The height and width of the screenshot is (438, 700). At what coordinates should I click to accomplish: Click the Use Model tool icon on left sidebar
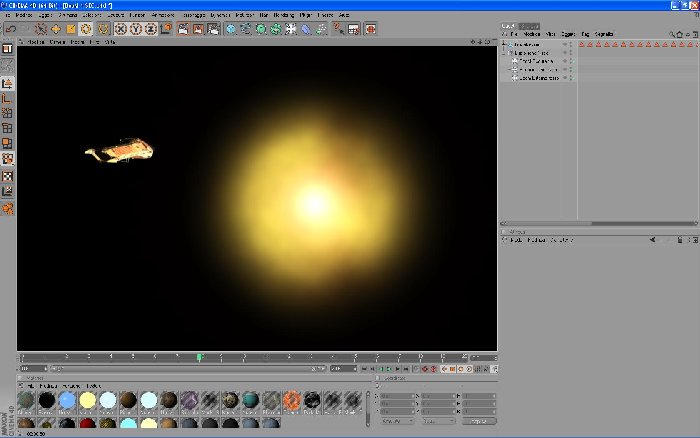[x=7, y=83]
